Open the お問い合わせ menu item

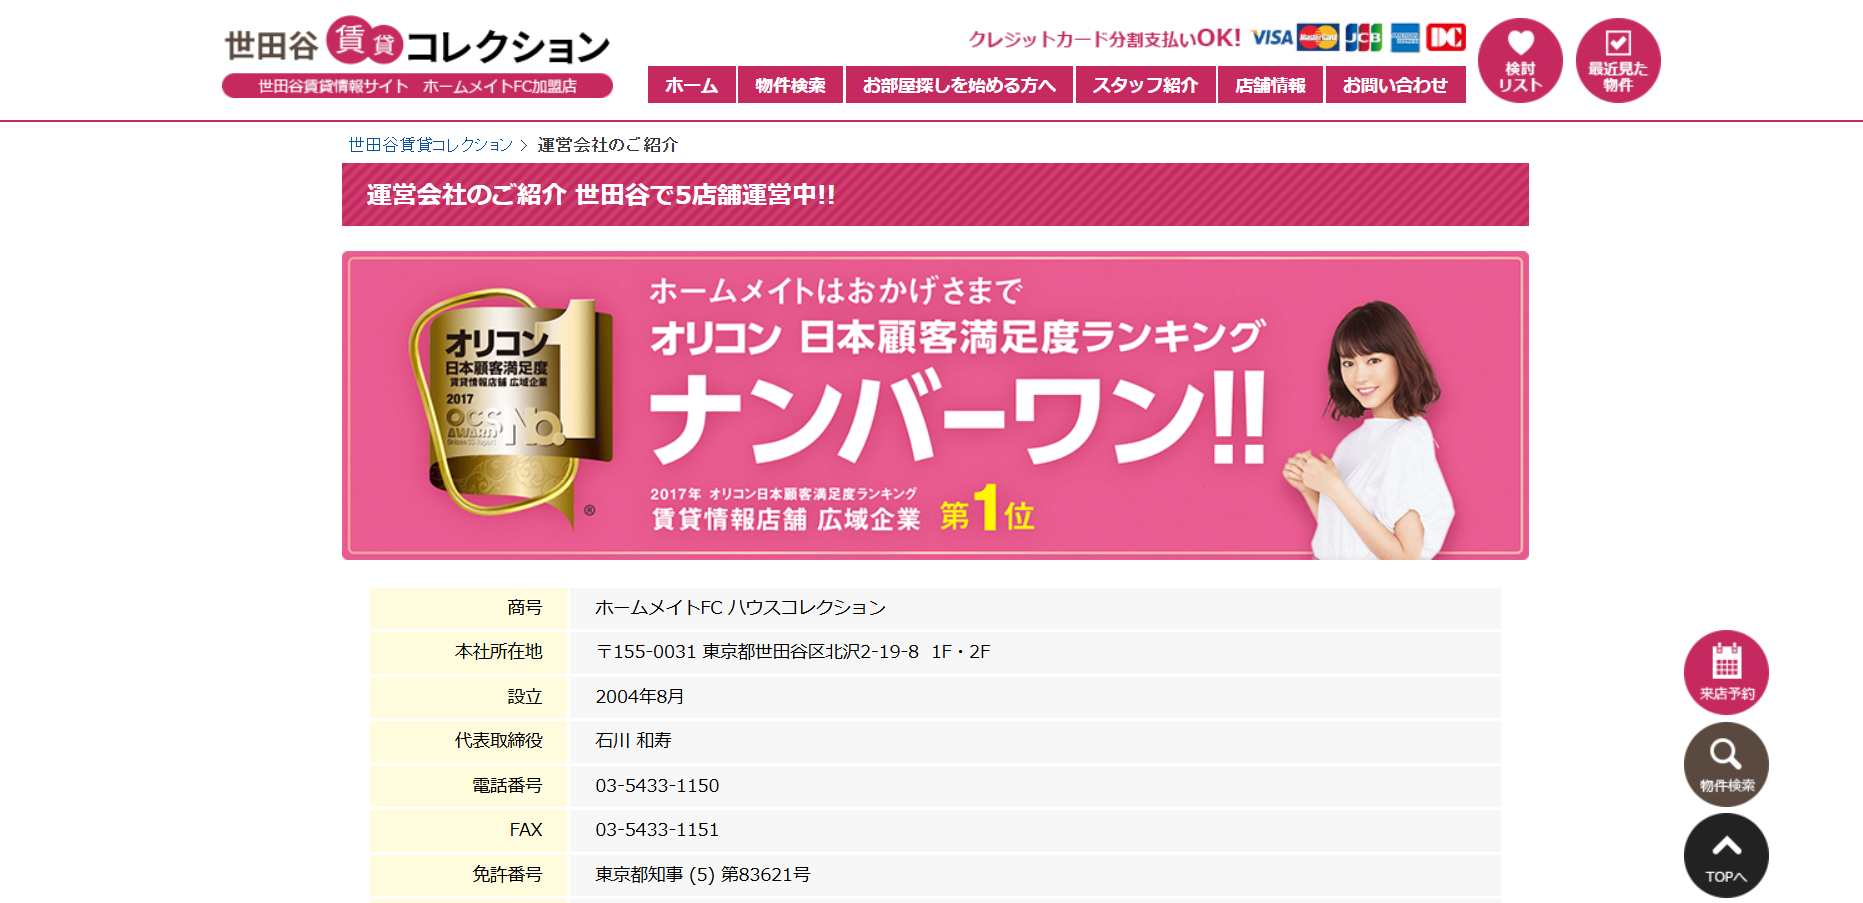click(x=1395, y=85)
